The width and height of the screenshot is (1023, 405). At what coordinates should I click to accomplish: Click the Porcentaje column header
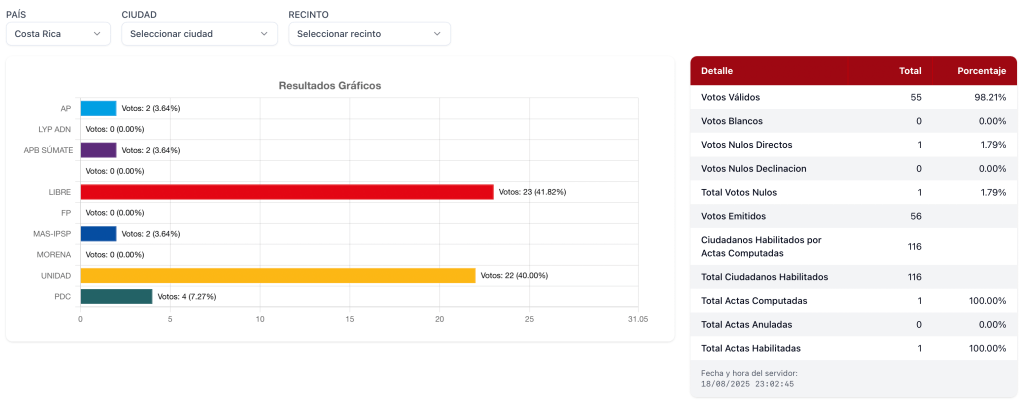981,72
